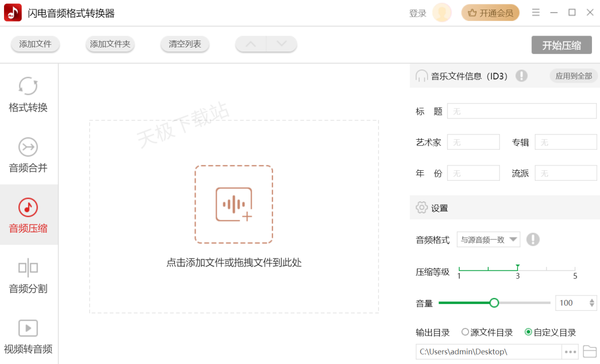The width and height of the screenshot is (600, 364).
Task: Open the 音频分割 audio split section
Action: coord(28,276)
